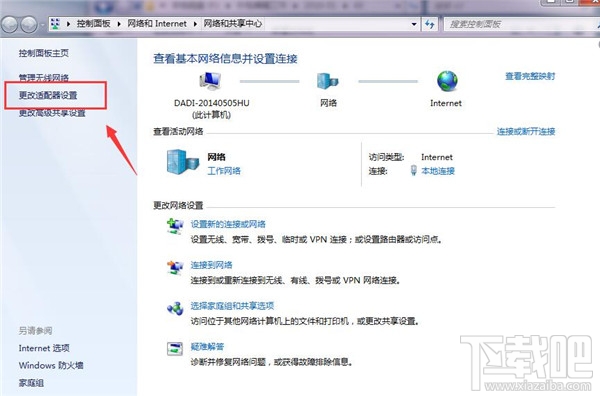Click the 疑难解答 troubleshooter icon

[x=175, y=349]
